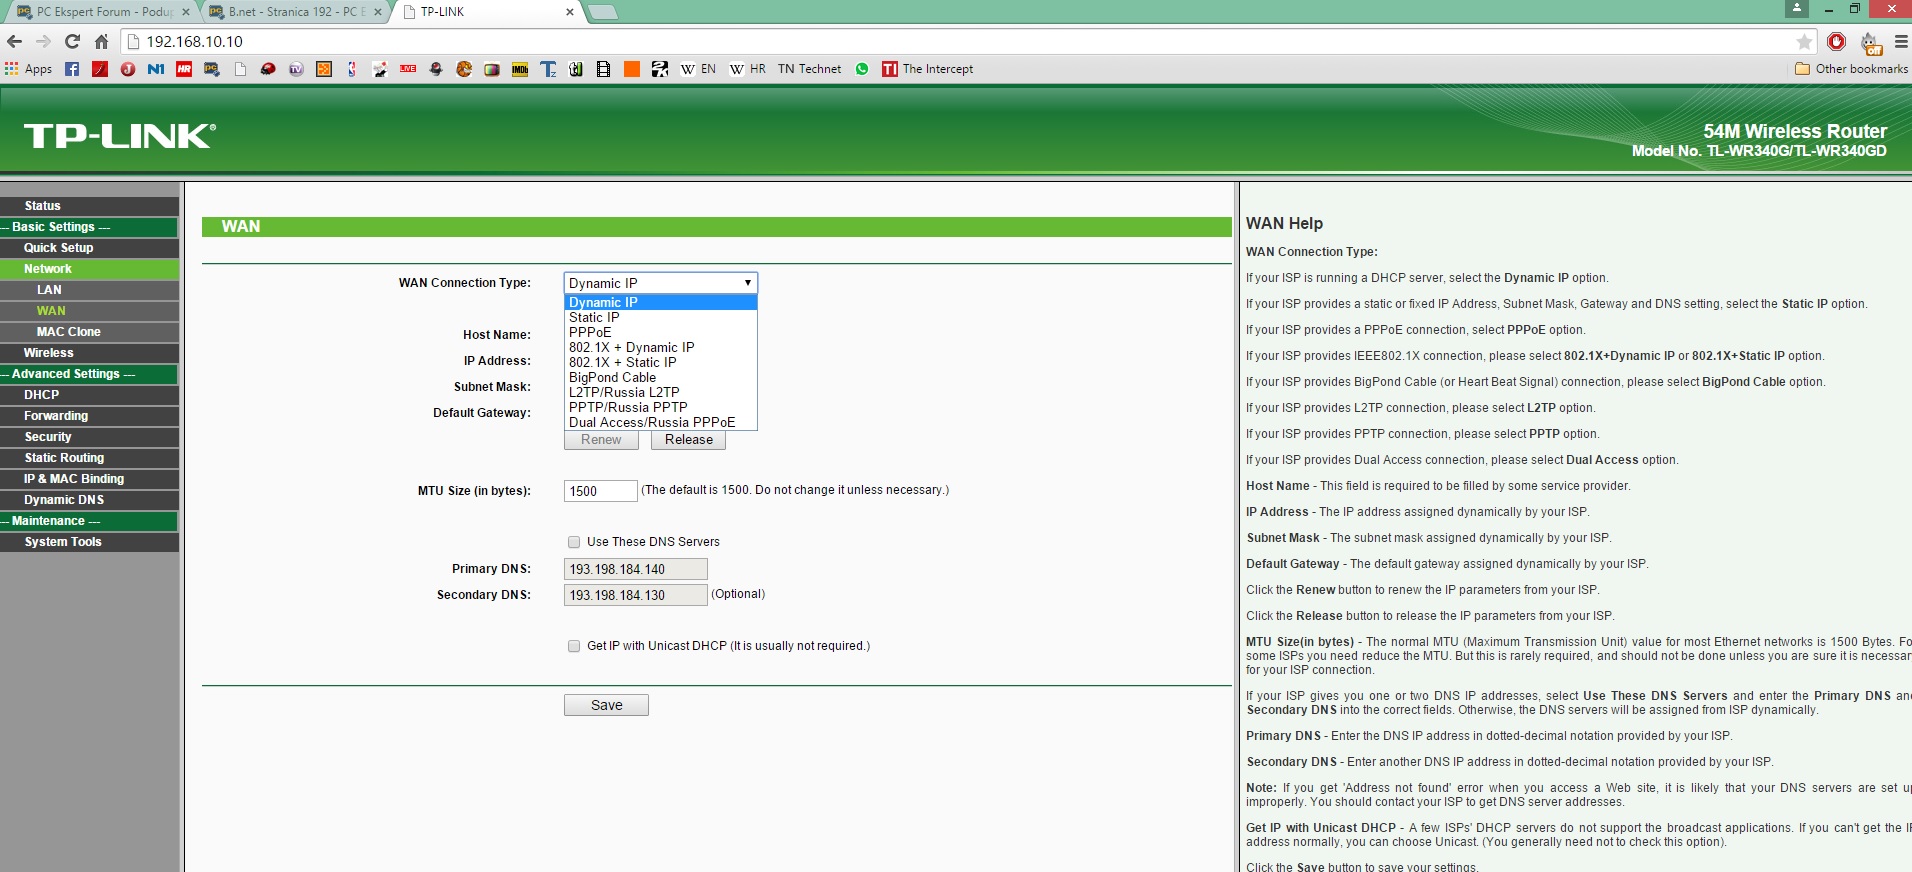The height and width of the screenshot is (872, 1912).
Task: Select Static IP in the dropdown list
Action: pyautogui.click(x=594, y=317)
